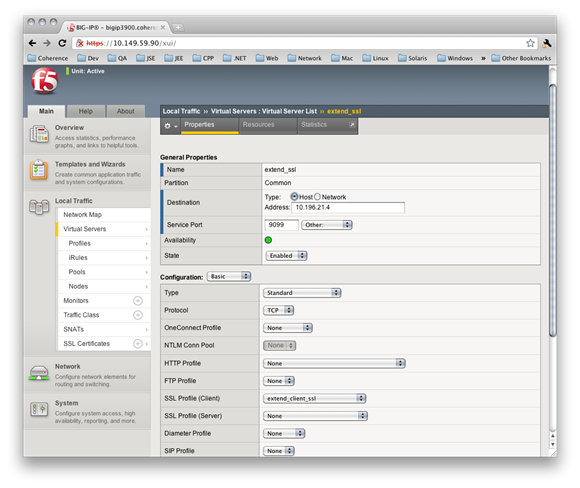The height and width of the screenshot is (488, 580).
Task: Close the BIG-IP browser tab
Action: click(x=163, y=28)
